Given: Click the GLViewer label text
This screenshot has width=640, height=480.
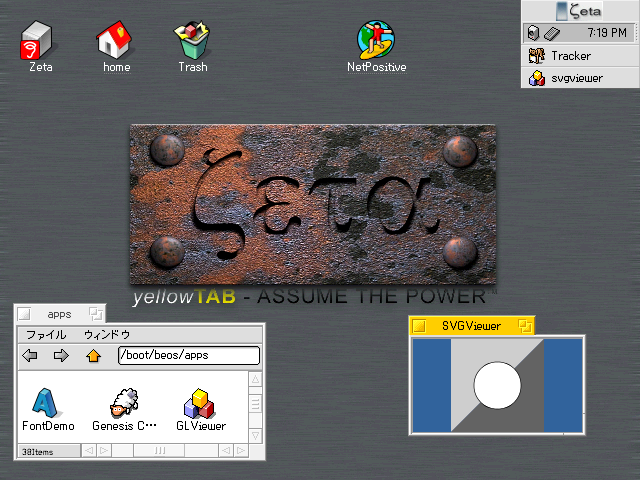Looking at the screenshot, I should (201, 426).
